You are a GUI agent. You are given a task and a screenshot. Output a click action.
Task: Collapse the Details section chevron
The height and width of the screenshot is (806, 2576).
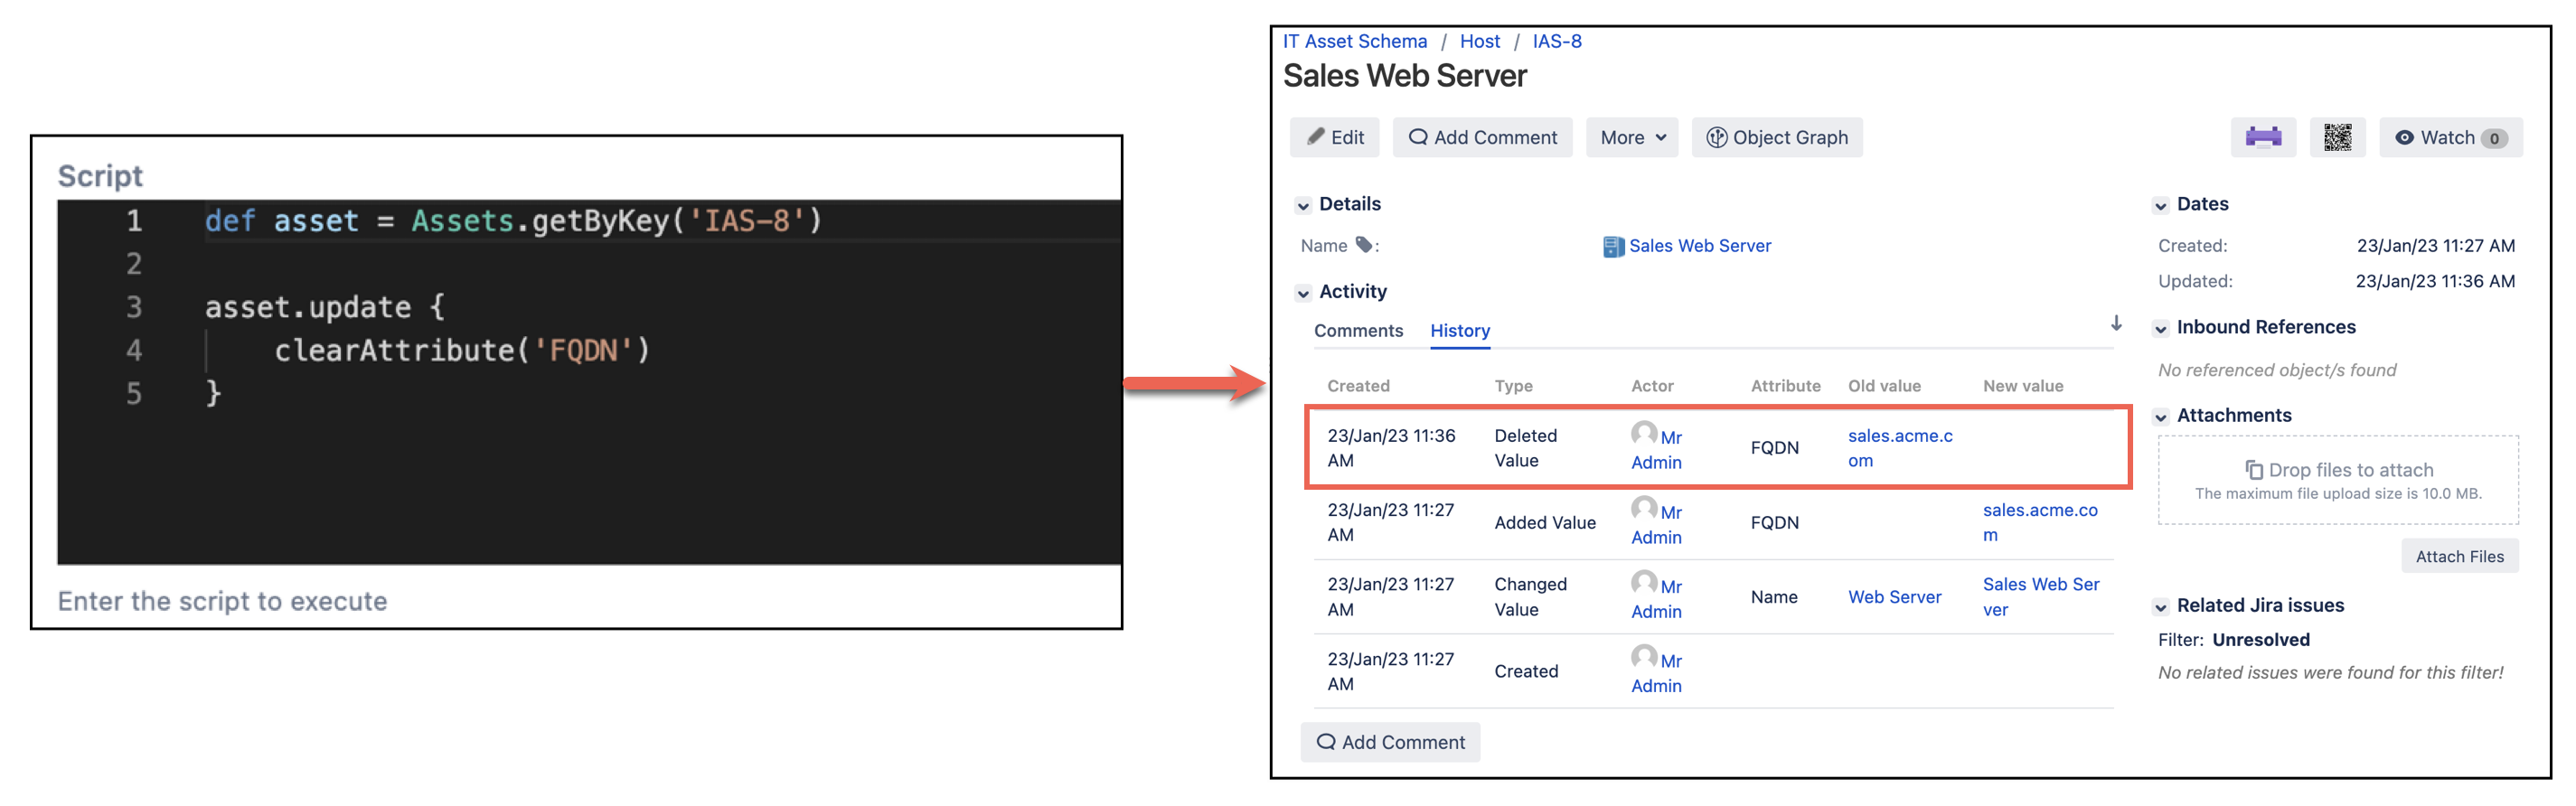pos(1303,205)
